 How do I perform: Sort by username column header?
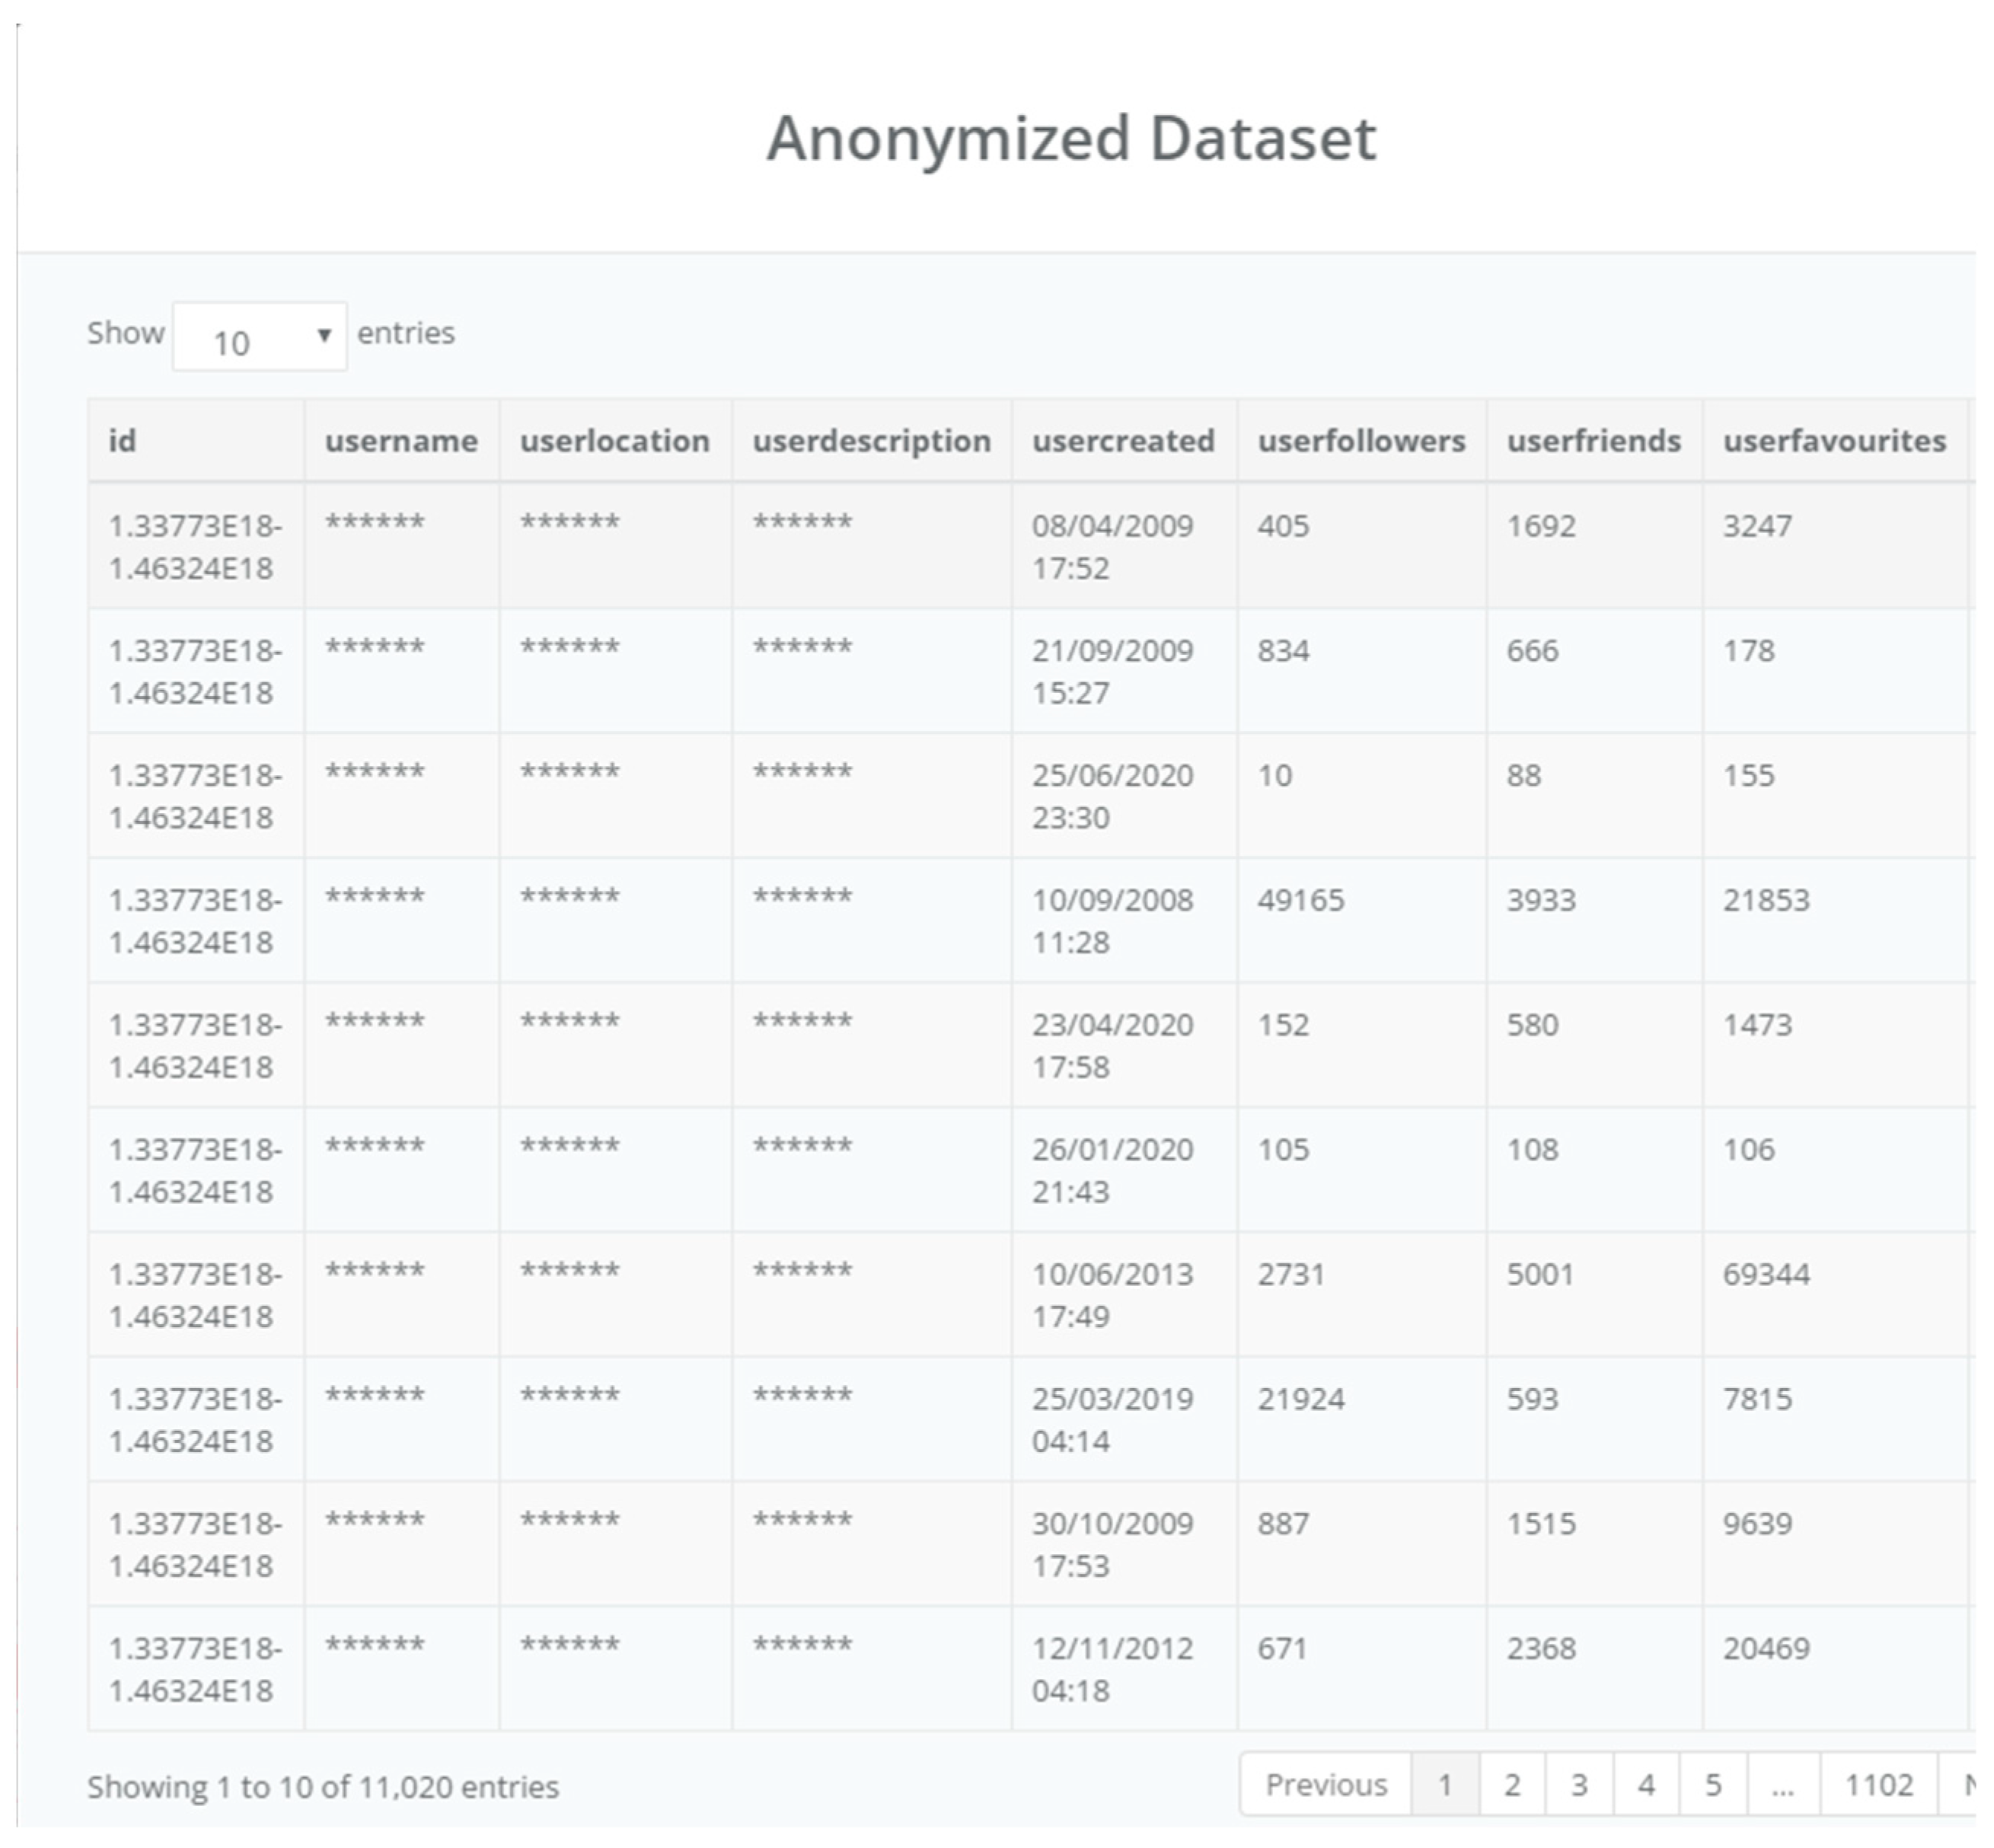(x=401, y=441)
